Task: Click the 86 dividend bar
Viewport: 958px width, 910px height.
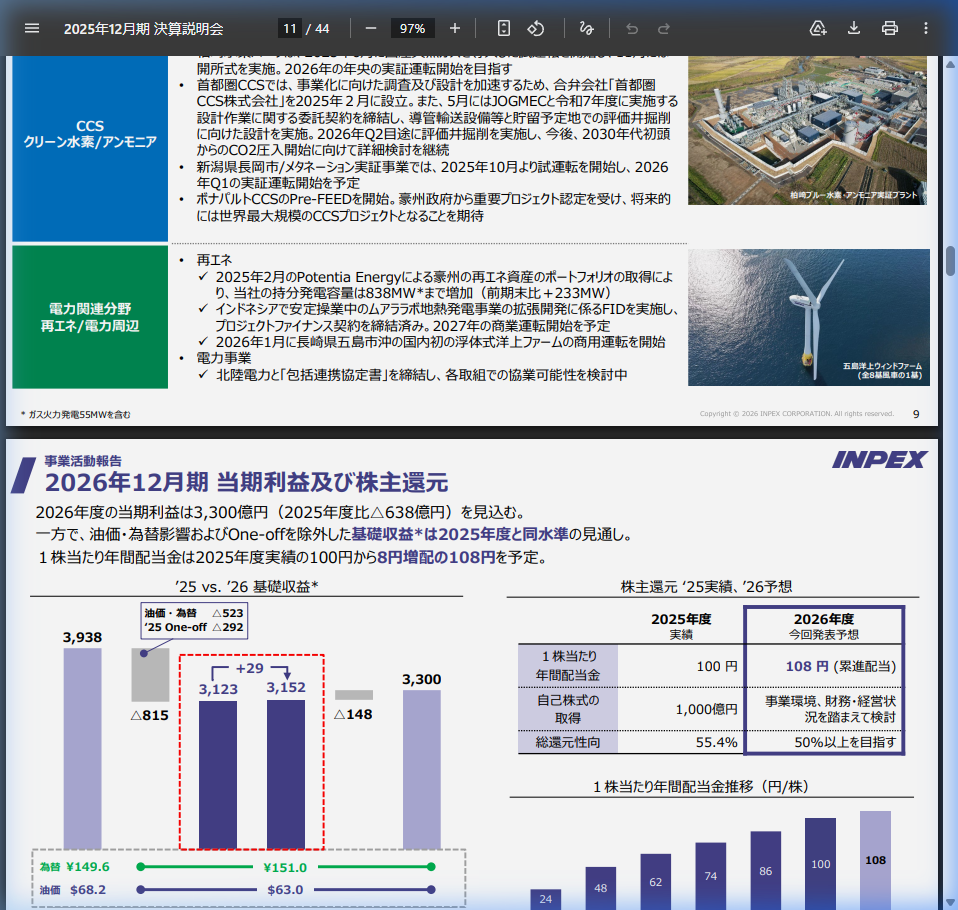Action: point(766,870)
